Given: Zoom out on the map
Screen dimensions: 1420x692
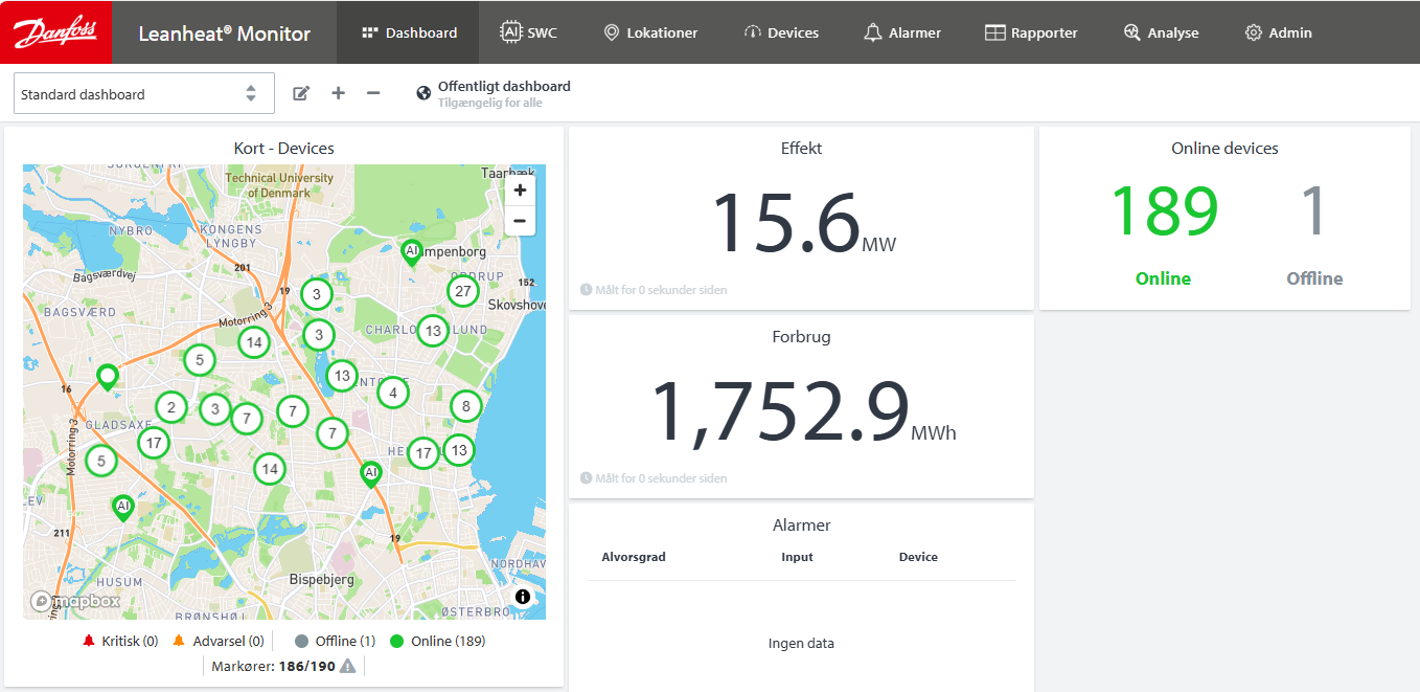Looking at the screenshot, I should [x=520, y=221].
